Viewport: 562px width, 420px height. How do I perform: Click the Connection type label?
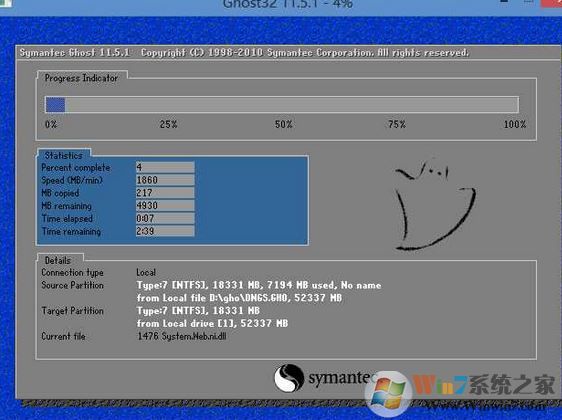click(x=72, y=273)
